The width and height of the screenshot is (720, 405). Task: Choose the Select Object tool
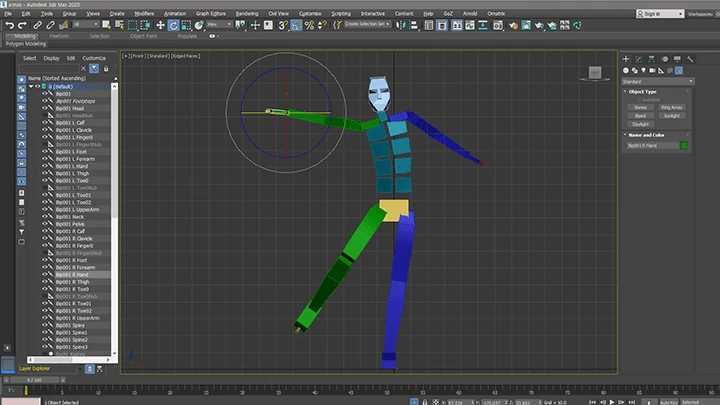(x=107, y=25)
